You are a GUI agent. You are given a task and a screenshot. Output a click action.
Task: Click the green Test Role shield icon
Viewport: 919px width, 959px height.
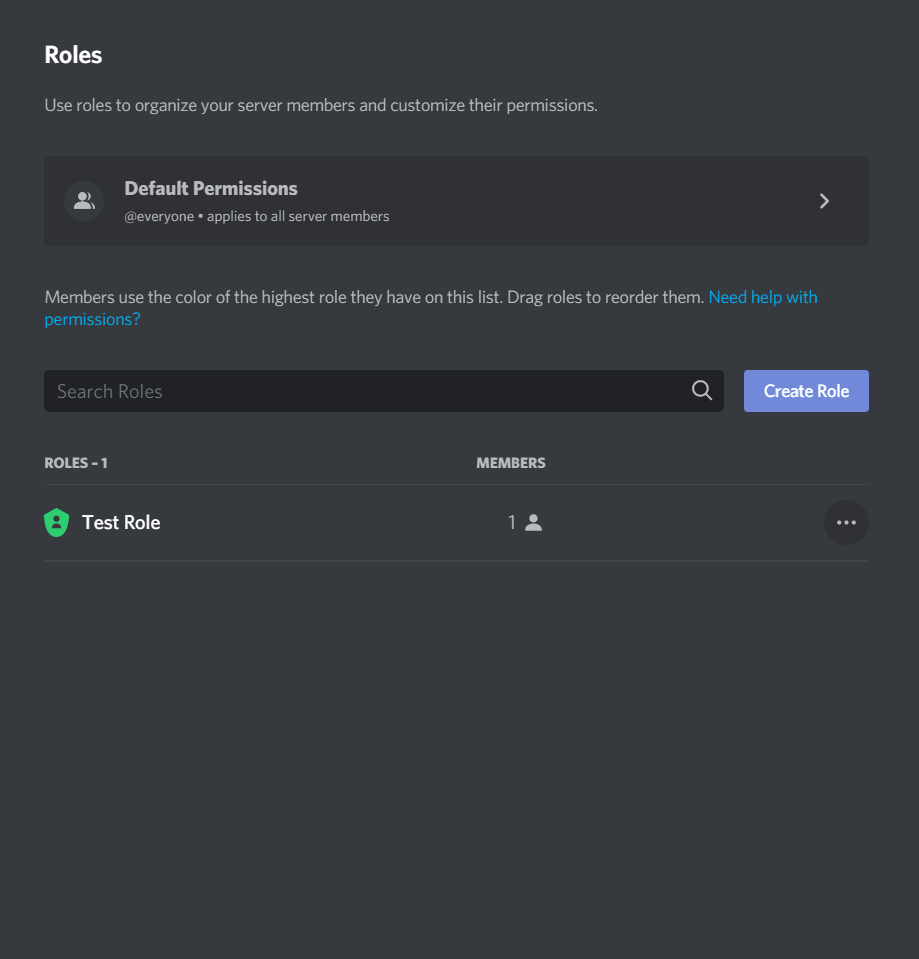coord(56,523)
